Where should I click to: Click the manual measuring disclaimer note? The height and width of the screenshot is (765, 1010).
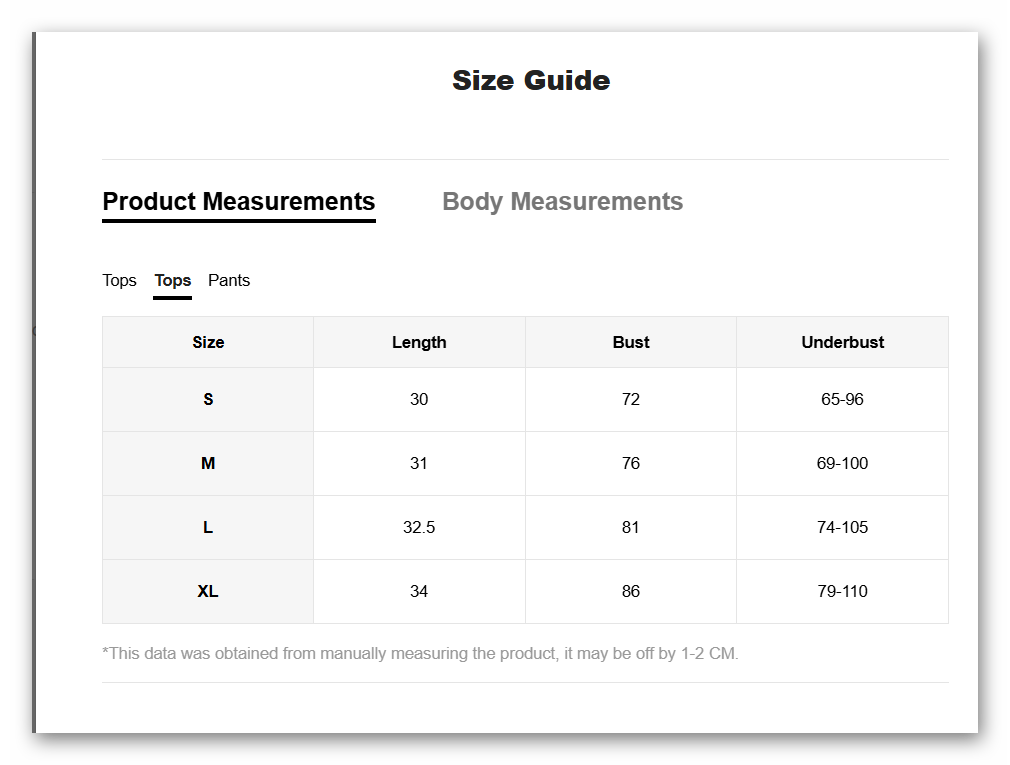coord(420,654)
